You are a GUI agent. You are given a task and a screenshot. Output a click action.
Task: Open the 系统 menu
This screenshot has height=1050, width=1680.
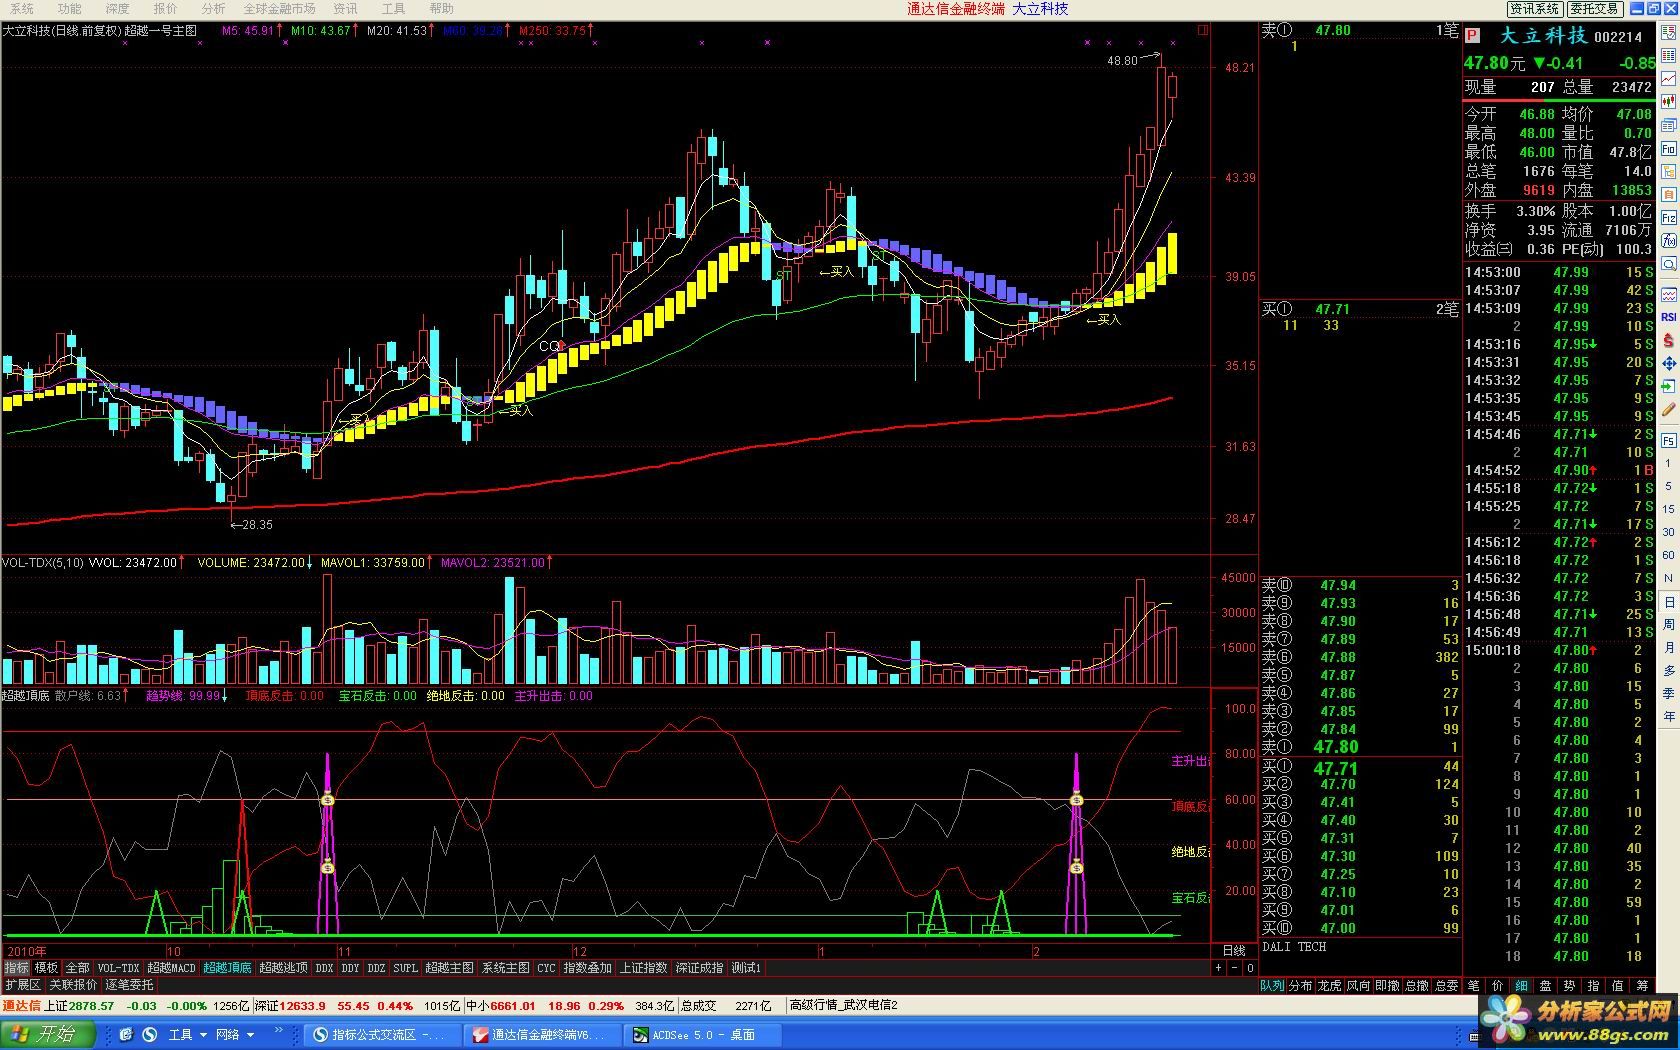tap(20, 8)
